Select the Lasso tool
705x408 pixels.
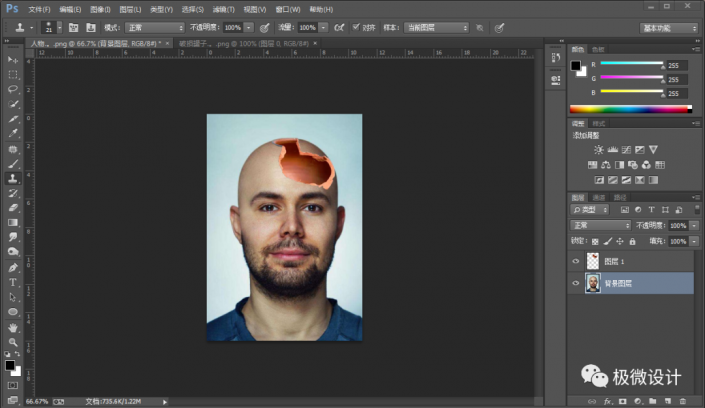point(13,89)
